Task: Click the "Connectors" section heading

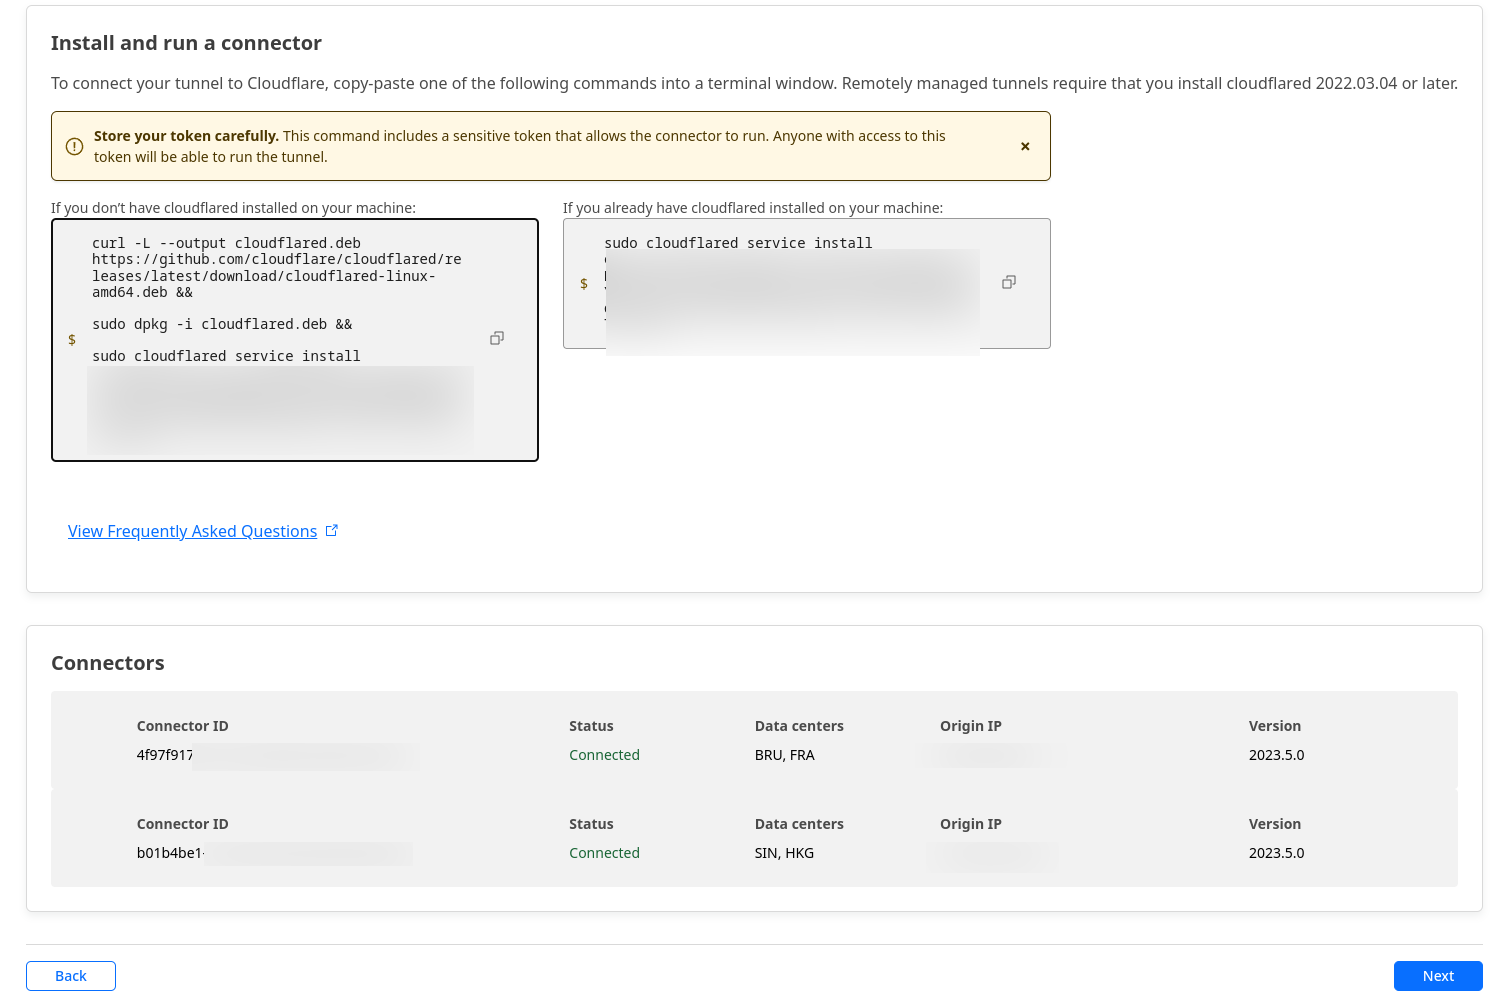Action: pos(108,663)
